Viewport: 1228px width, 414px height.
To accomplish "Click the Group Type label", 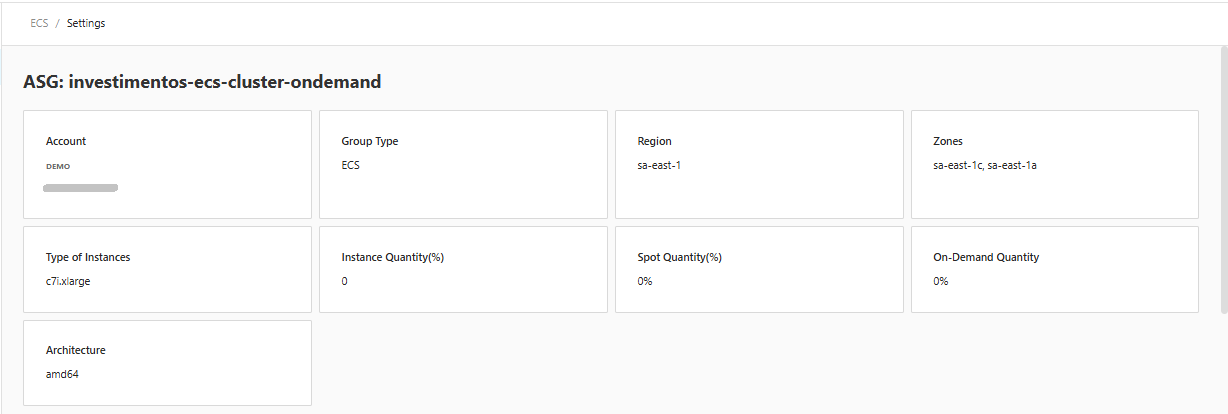I will 370,141.
